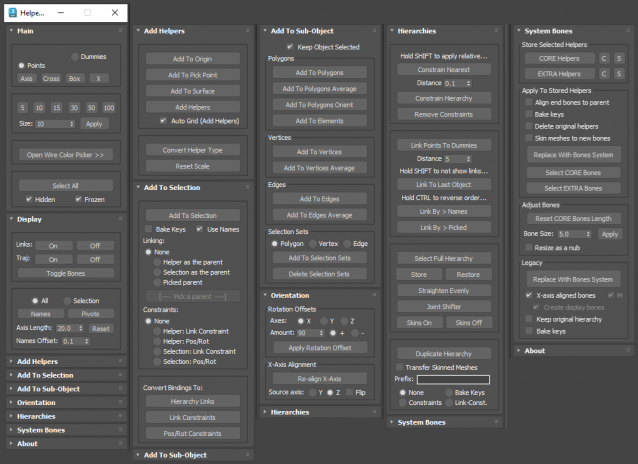
Task: Turn Traj display Off
Action: click(95, 259)
